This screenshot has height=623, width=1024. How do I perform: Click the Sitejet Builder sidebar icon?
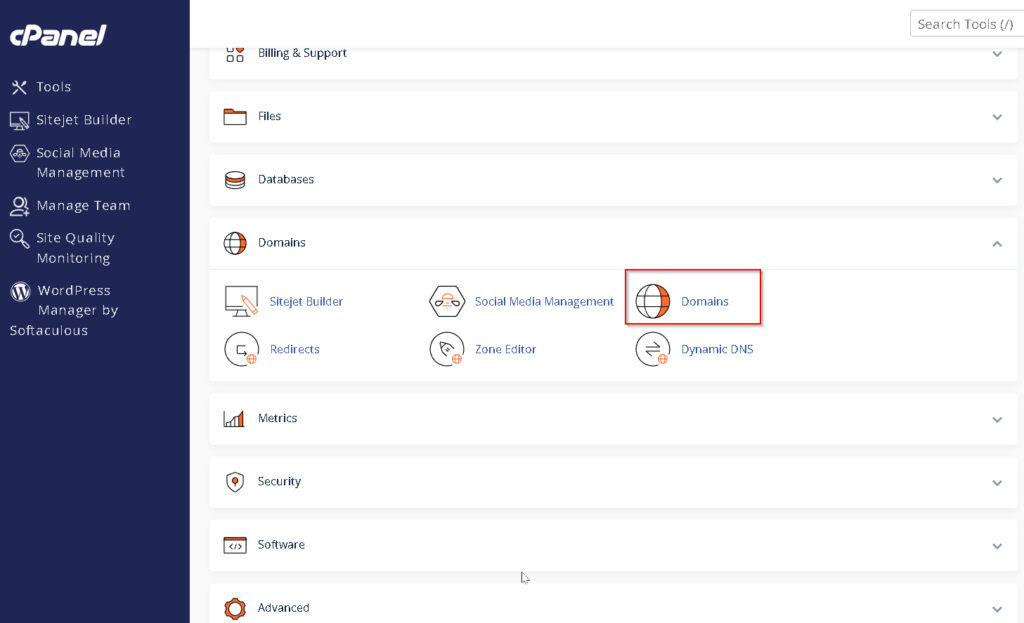point(19,120)
